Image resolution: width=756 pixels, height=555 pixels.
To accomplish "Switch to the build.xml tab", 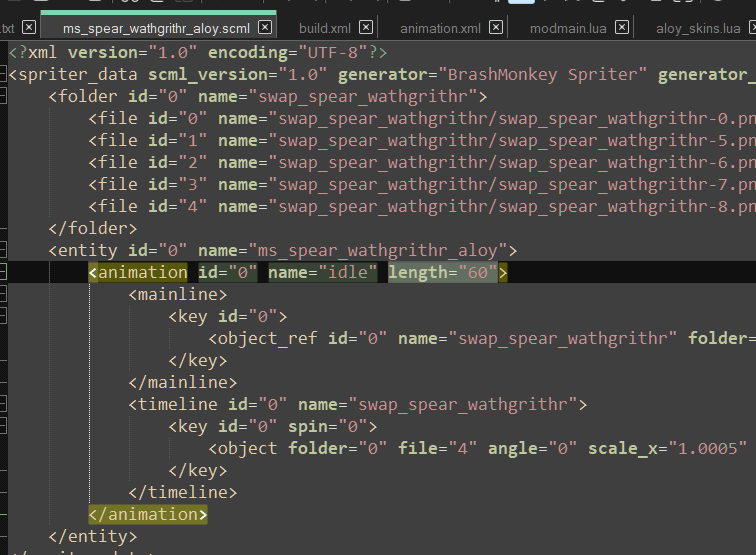I will pos(324,28).
